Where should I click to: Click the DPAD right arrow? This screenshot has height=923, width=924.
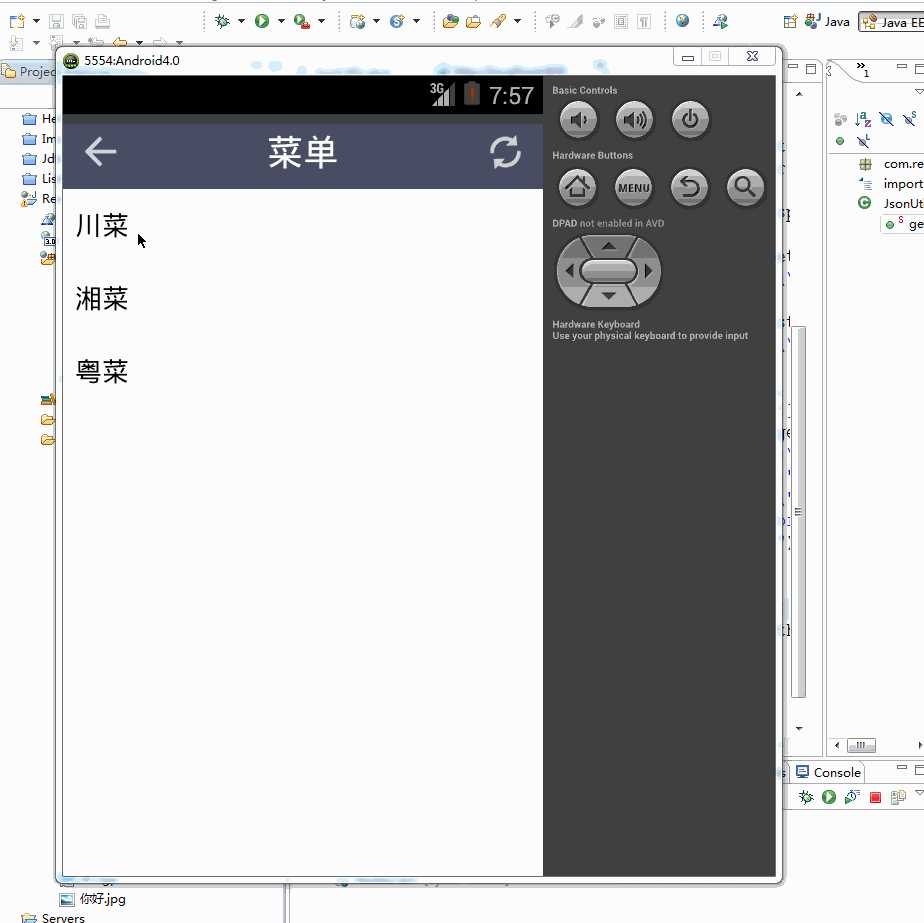click(649, 271)
